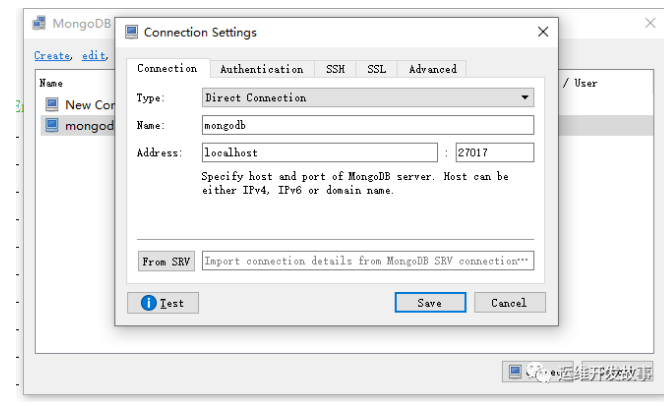The image size is (664, 406).
Task: Select the New Connection row icon
Action: (52, 104)
